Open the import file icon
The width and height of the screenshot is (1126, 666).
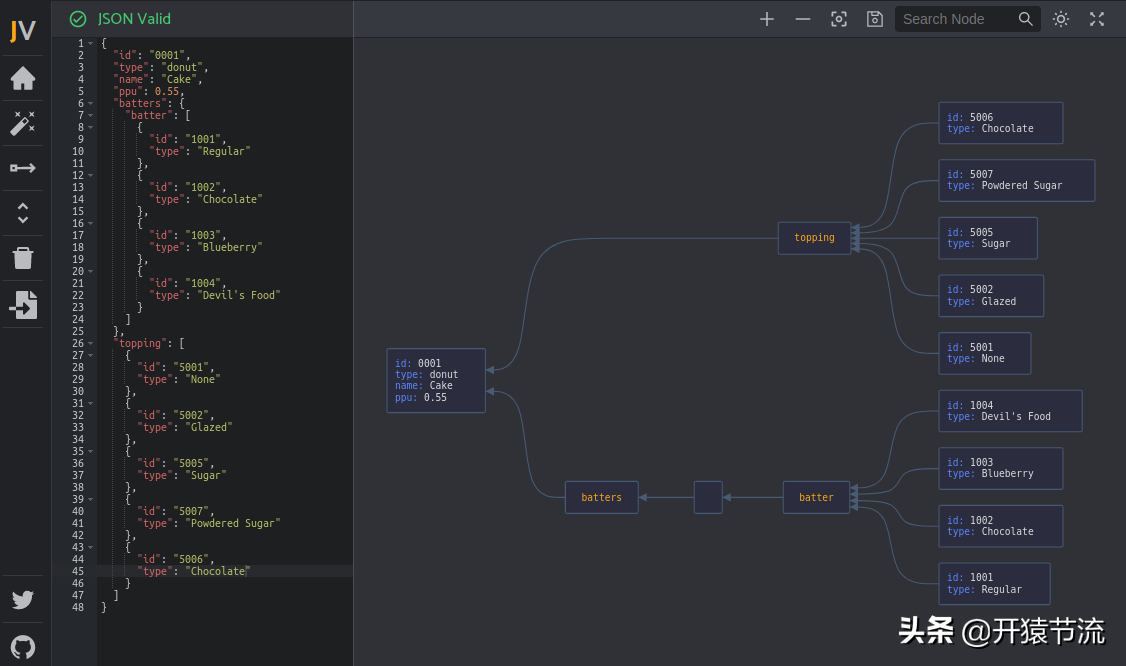tap(23, 305)
